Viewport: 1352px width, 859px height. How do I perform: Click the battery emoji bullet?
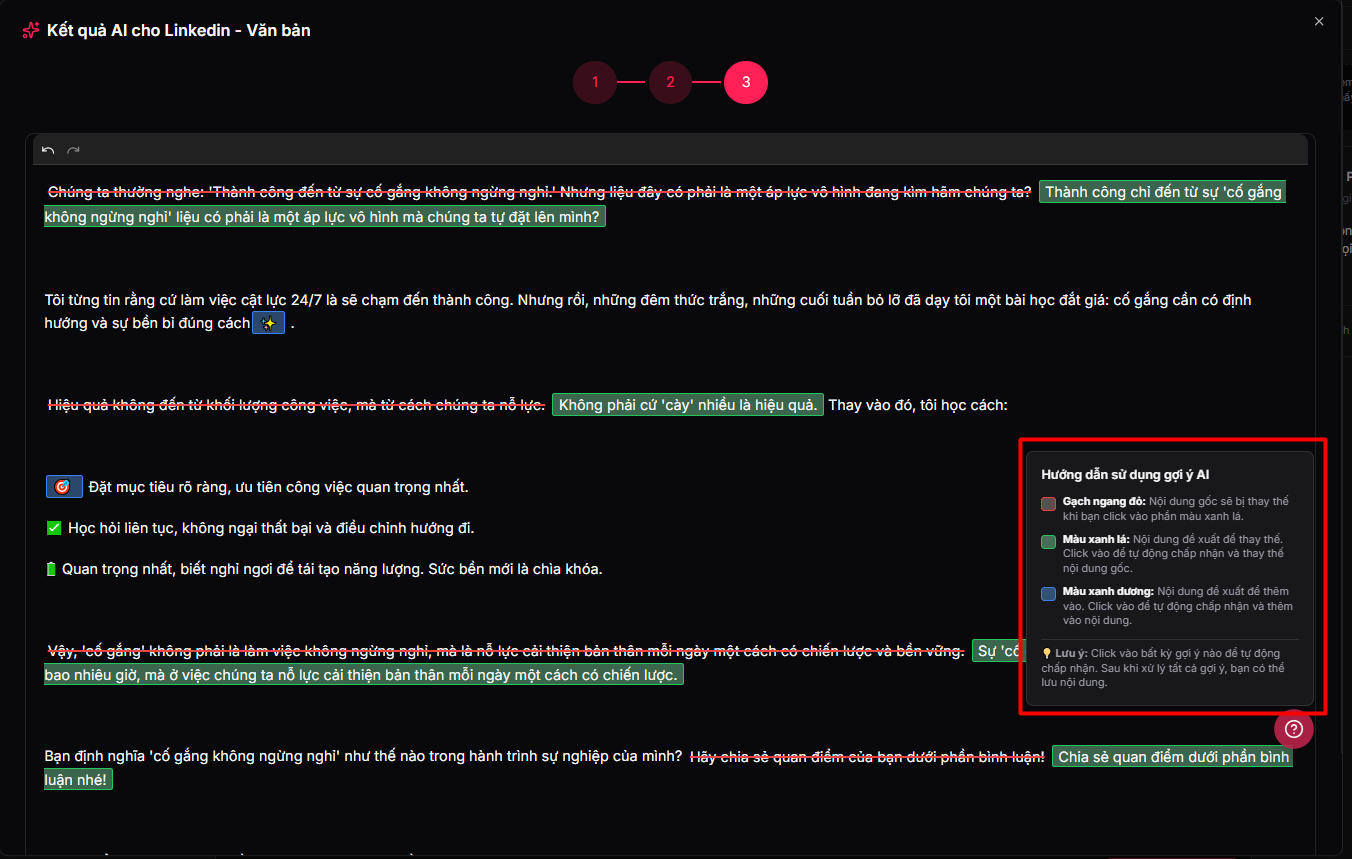coord(52,569)
